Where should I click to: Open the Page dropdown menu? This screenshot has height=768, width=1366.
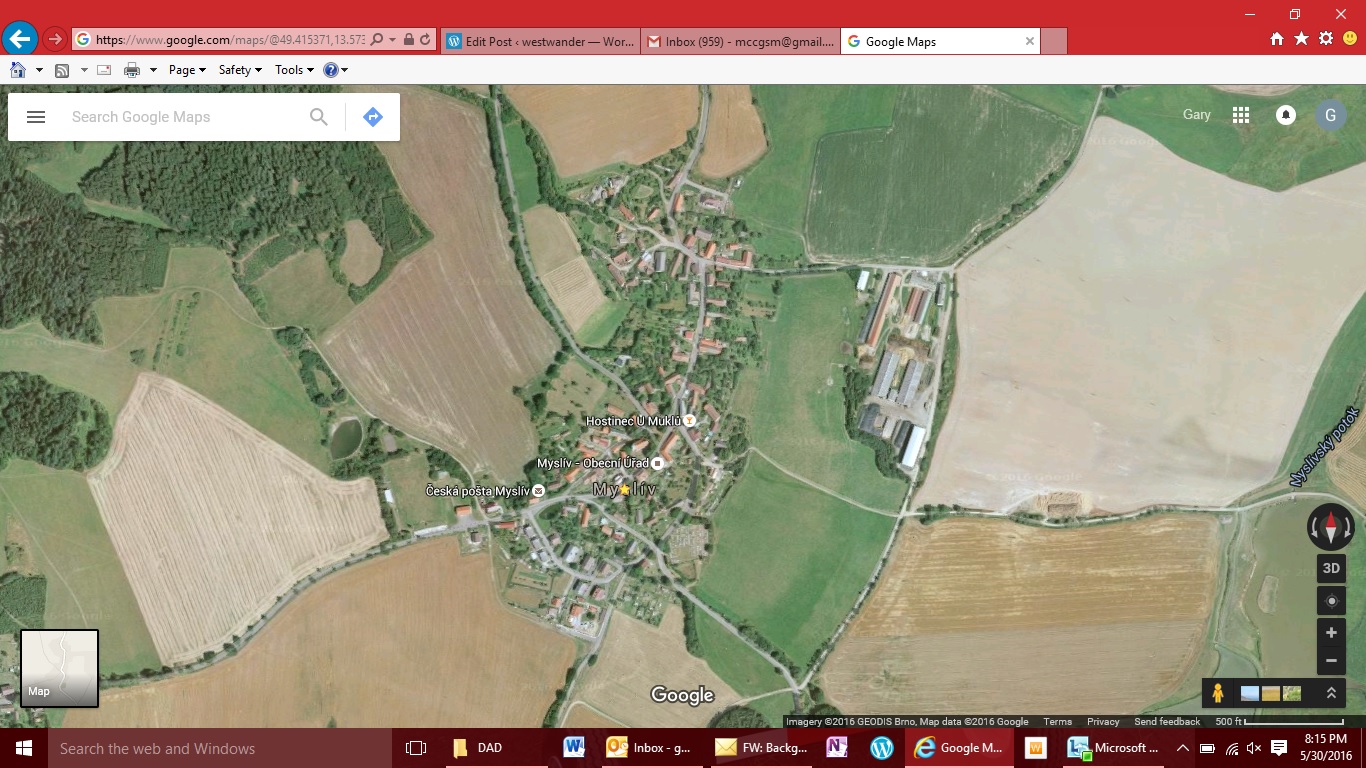[187, 70]
